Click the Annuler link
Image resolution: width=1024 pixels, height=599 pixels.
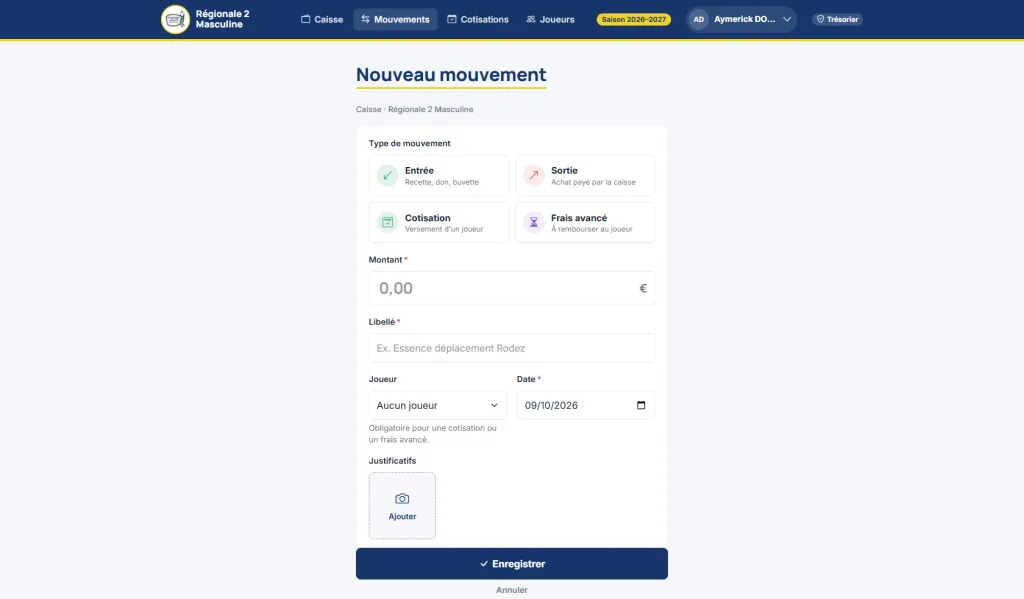tap(511, 590)
